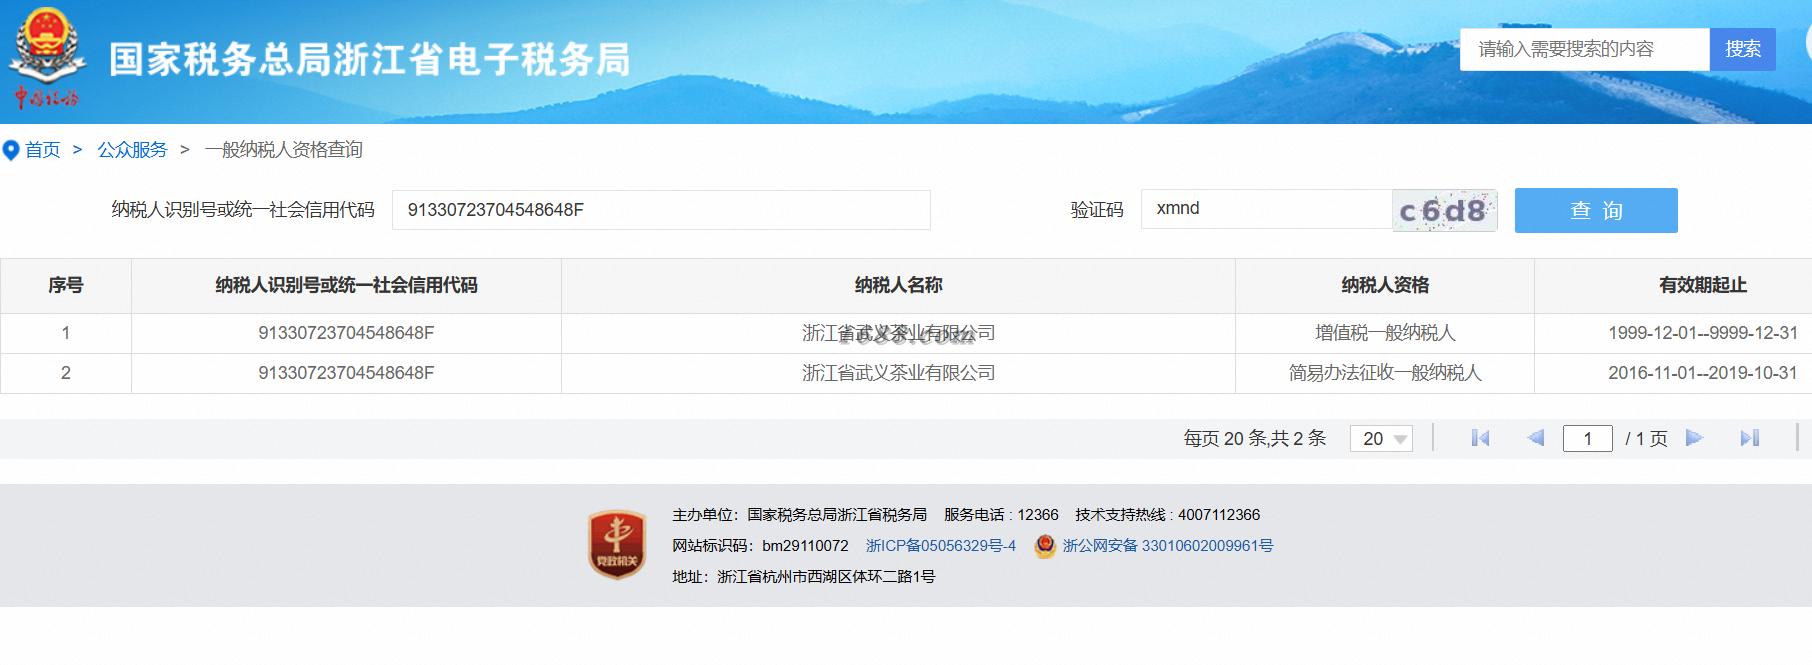The width and height of the screenshot is (1812, 665).
Task: Click the taxpayer code column header
Action: (x=346, y=286)
